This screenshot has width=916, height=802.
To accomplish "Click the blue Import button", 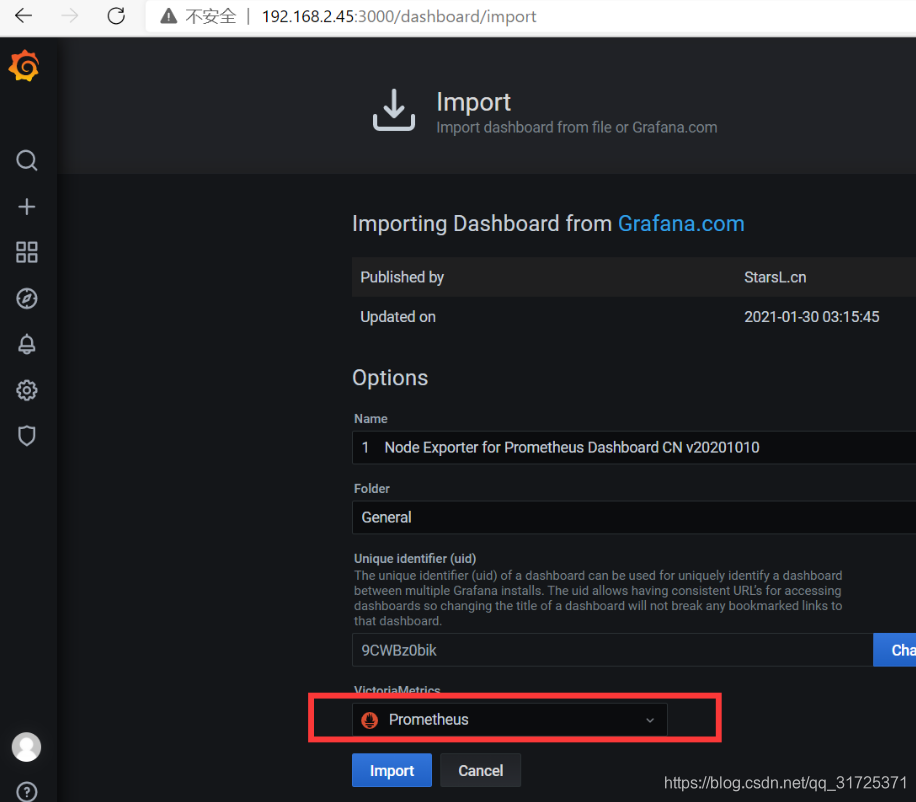I will [391, 770].
